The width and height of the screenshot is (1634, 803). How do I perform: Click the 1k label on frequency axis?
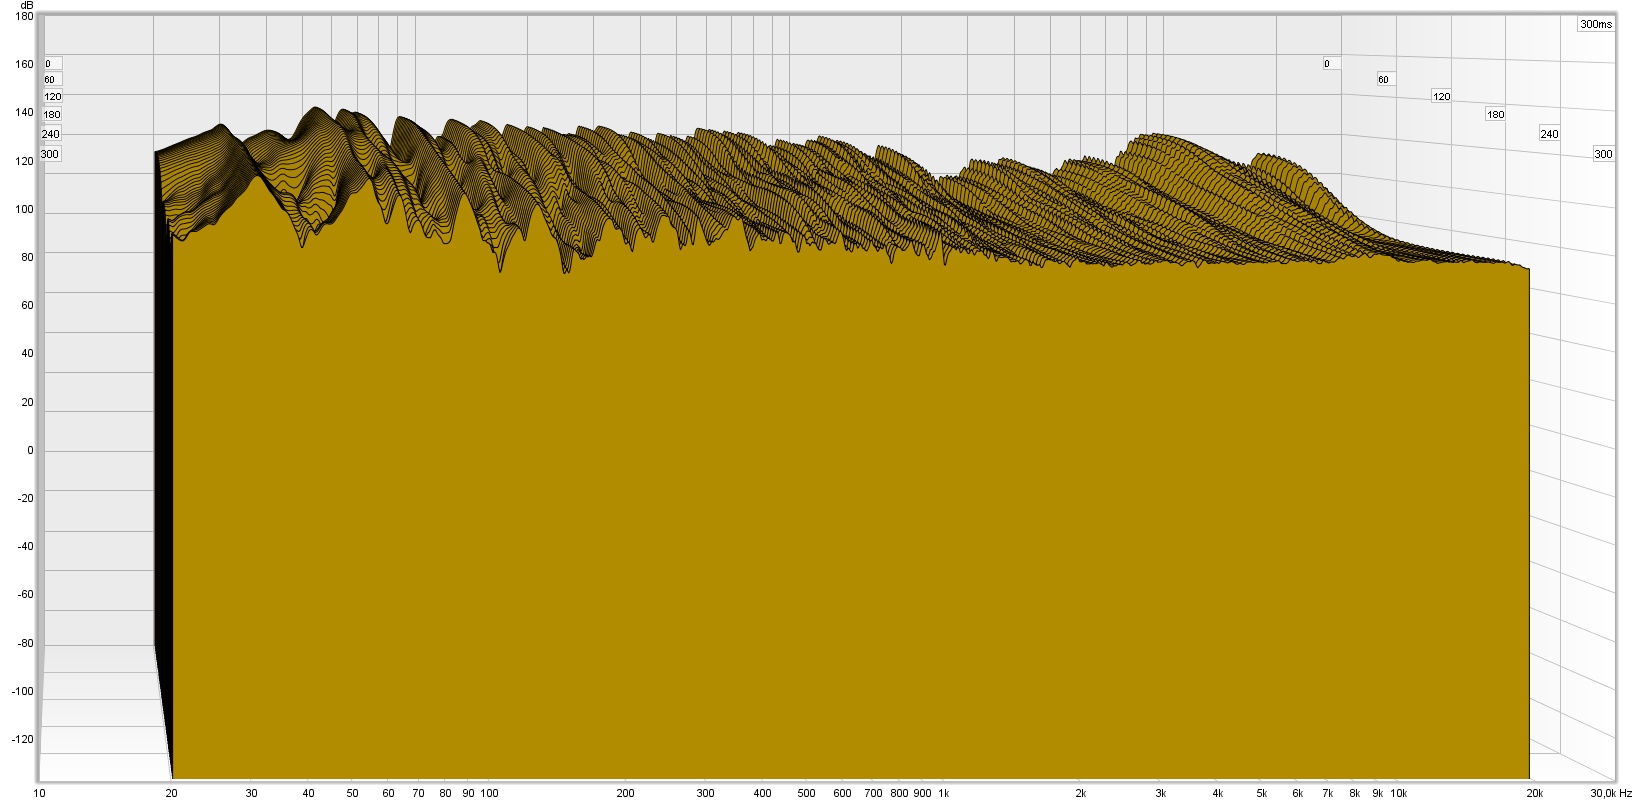(943, 794)
